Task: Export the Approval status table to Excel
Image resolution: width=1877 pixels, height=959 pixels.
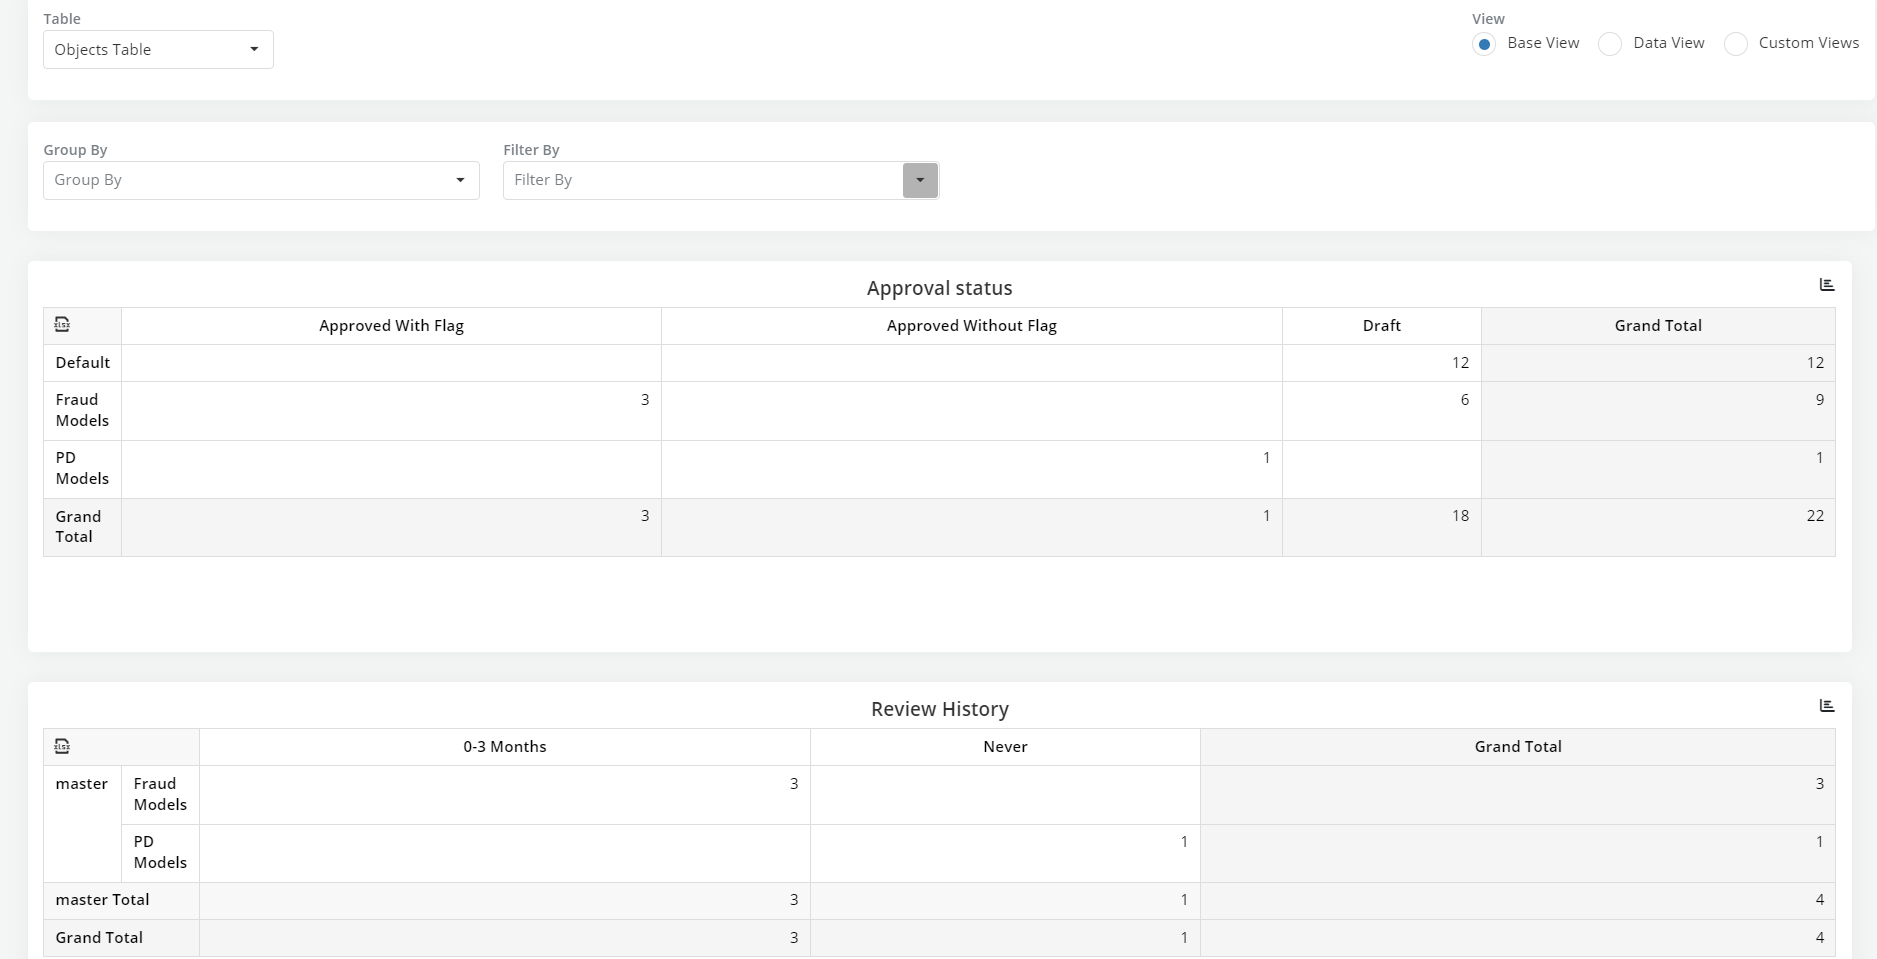Action: click(x=62, y=324)
